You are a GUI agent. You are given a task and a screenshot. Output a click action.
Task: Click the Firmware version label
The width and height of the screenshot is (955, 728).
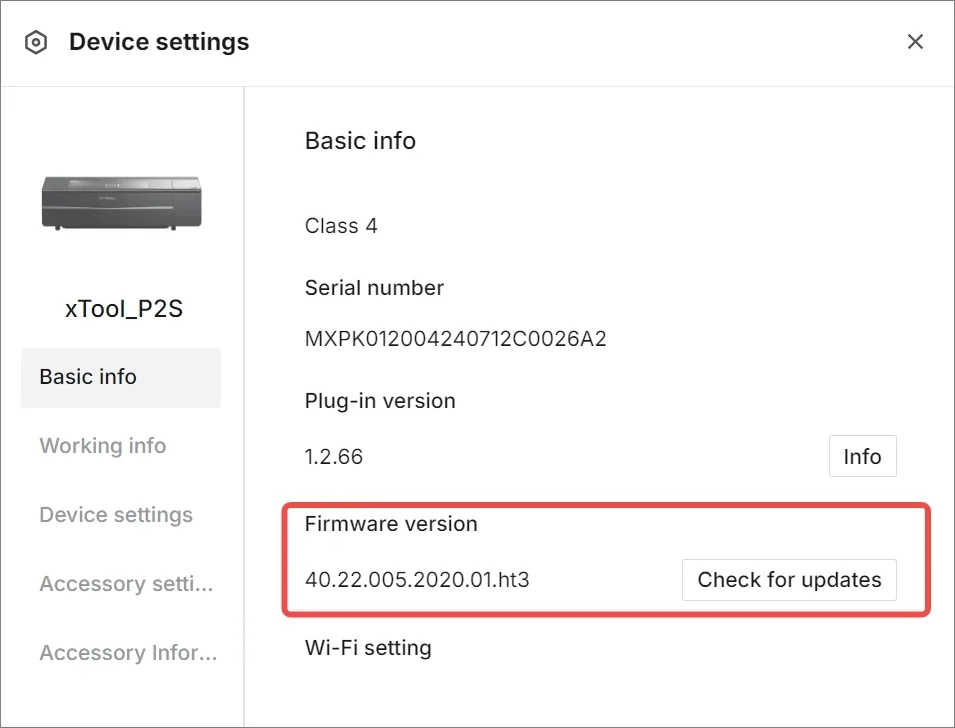coord(391,524)
